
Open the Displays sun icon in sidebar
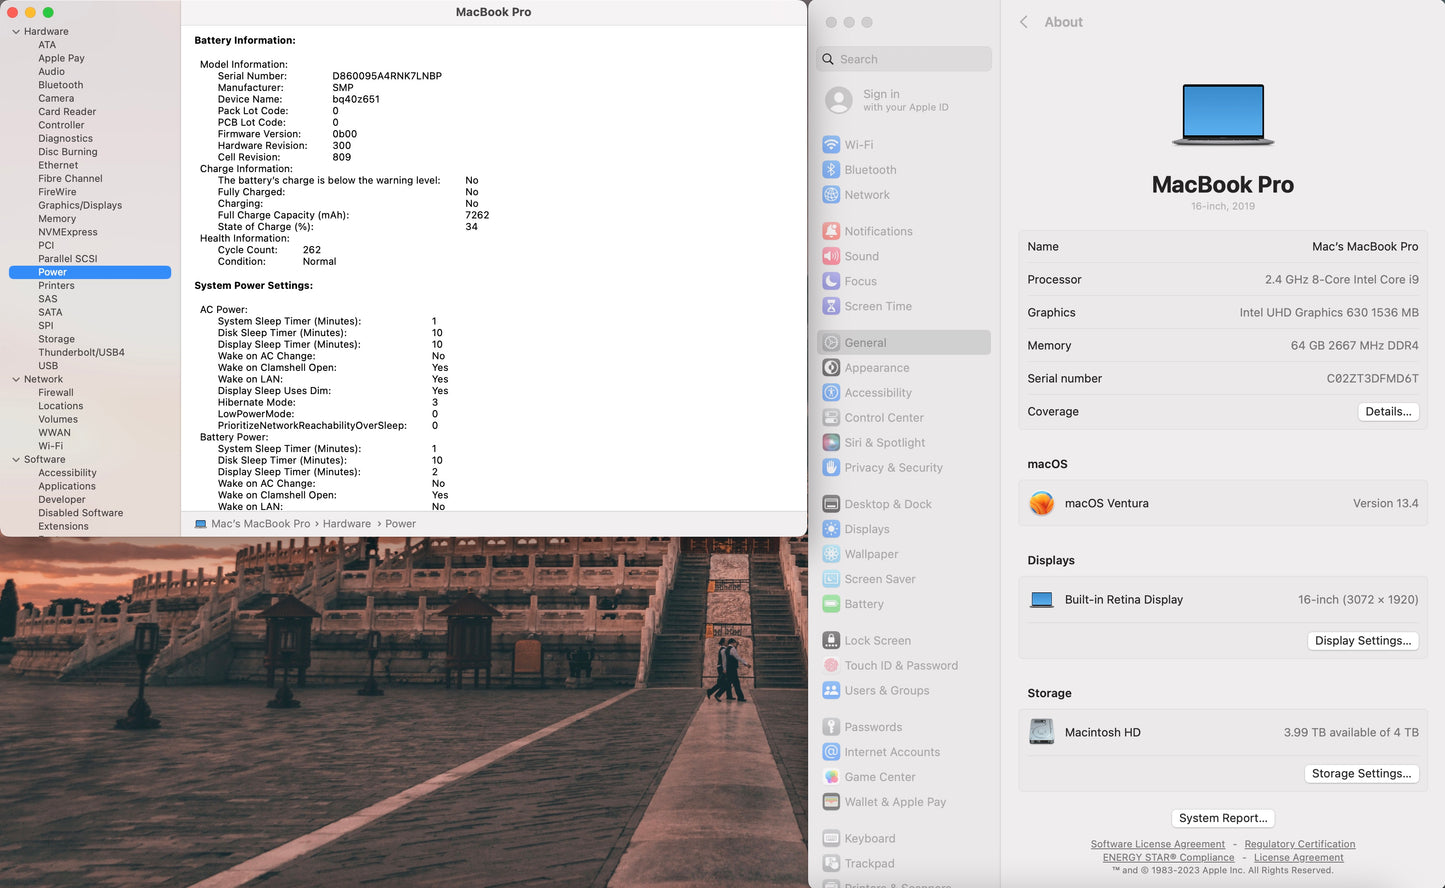click(x=831, y=529)
